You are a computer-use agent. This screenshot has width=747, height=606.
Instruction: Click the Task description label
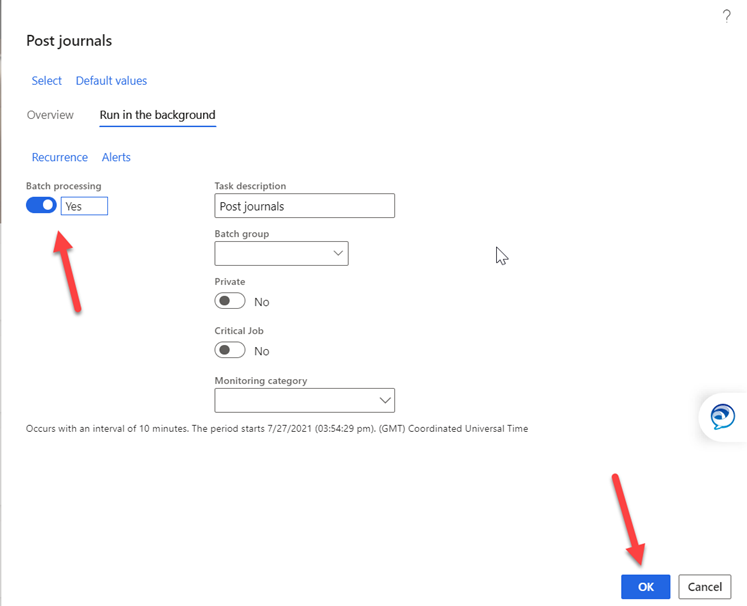pyautogui.click(x=250, y=186)
